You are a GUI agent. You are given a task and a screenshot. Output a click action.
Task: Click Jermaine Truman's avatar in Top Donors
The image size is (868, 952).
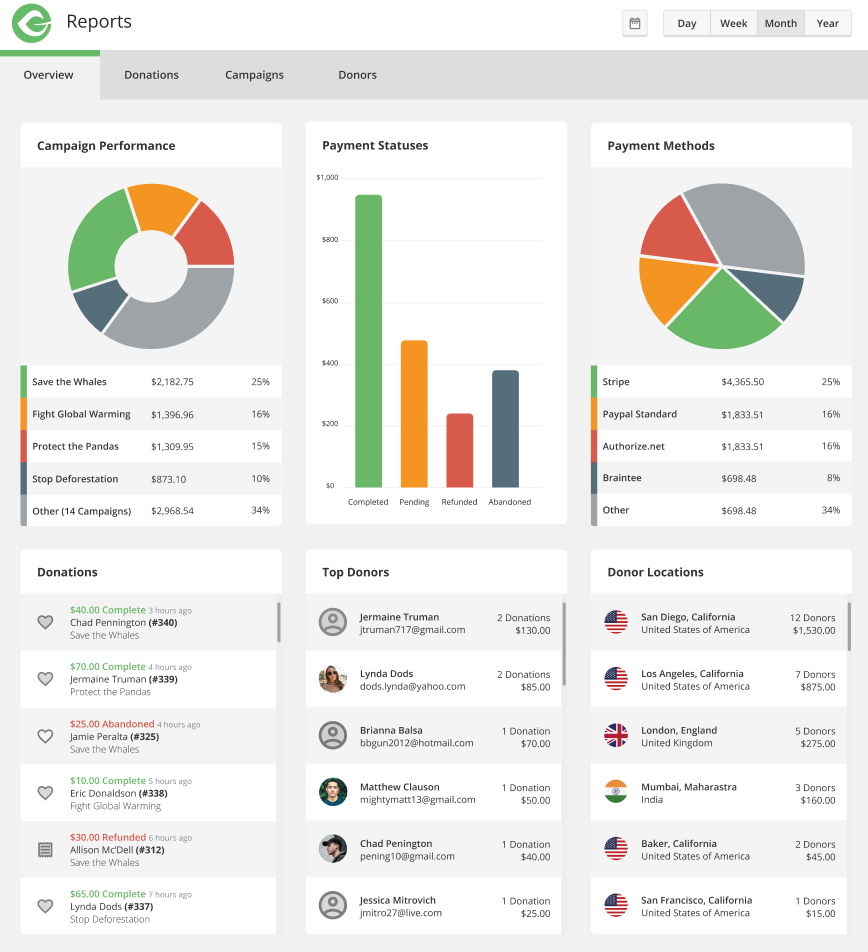pyautogui.click(x=333, y=621)
